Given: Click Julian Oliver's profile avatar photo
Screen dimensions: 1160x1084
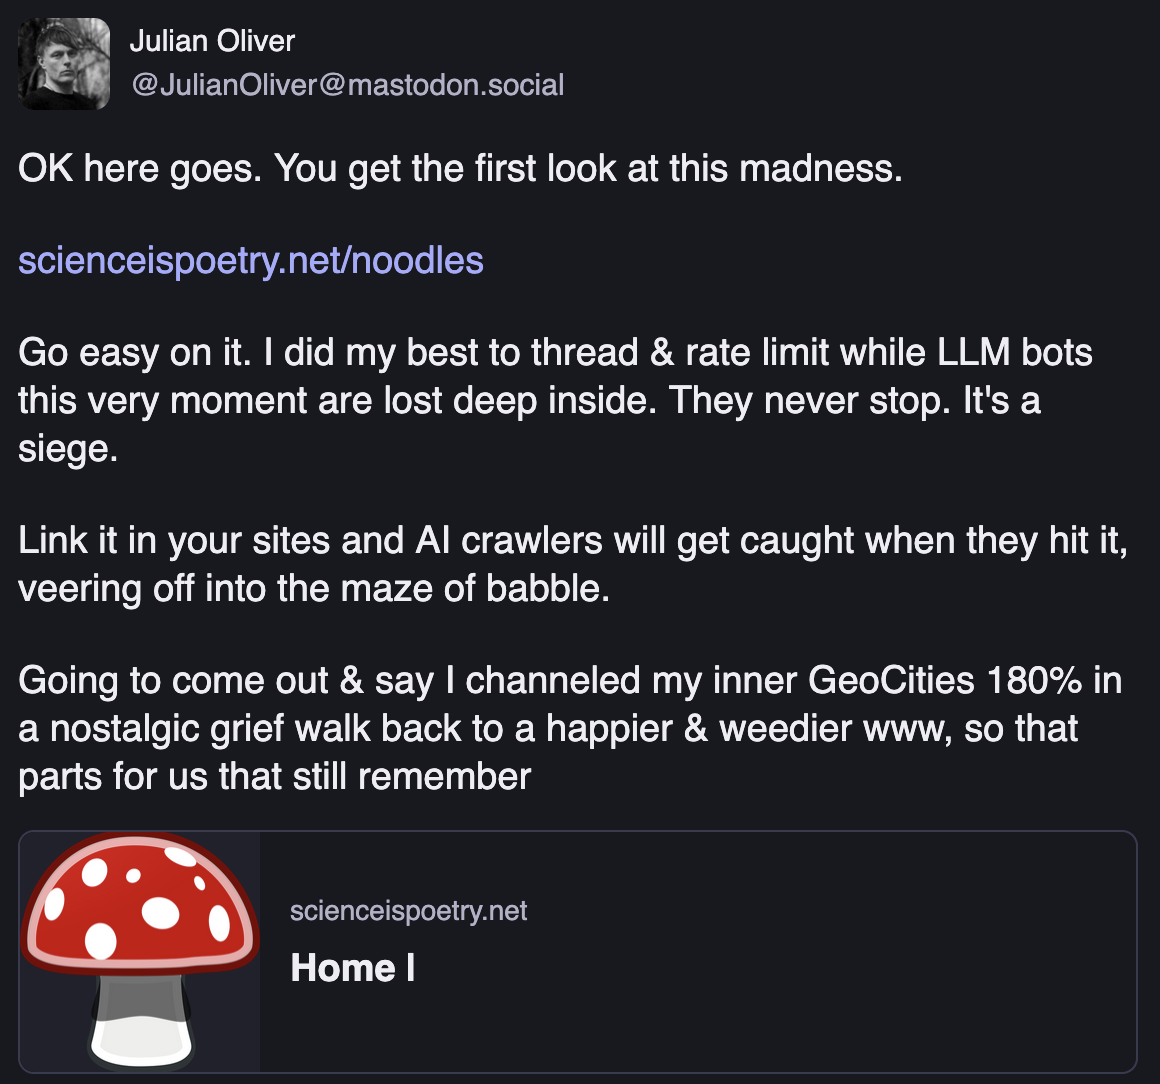Looking at the screenshot, I should [64, 63].
